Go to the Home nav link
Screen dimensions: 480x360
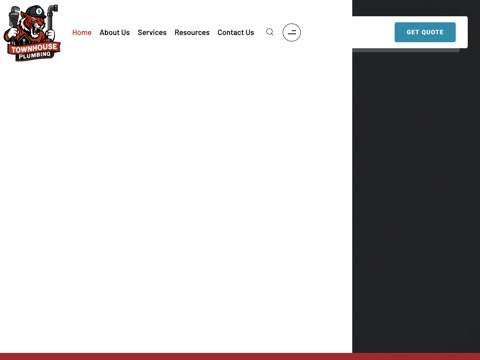click(x=82, y=32)
